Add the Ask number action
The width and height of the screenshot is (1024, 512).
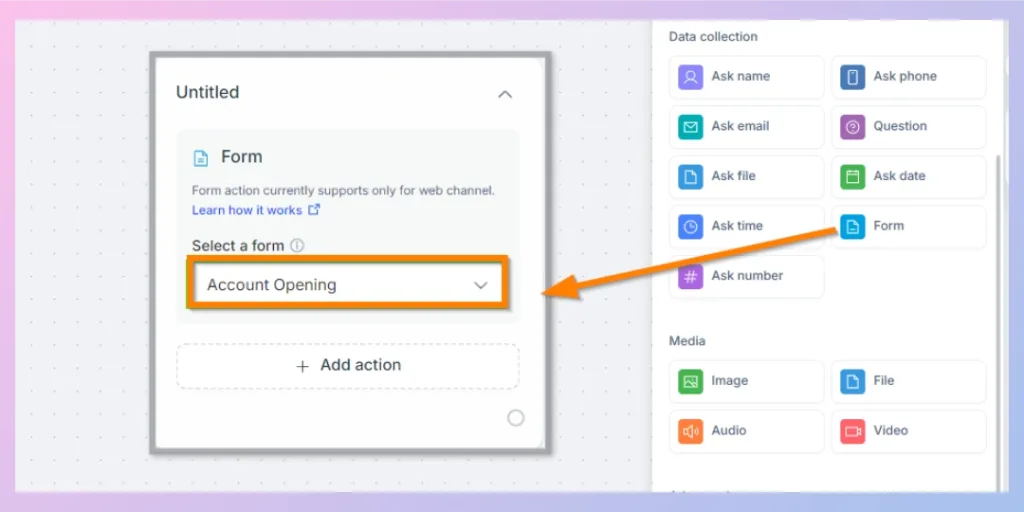point(746,277)
